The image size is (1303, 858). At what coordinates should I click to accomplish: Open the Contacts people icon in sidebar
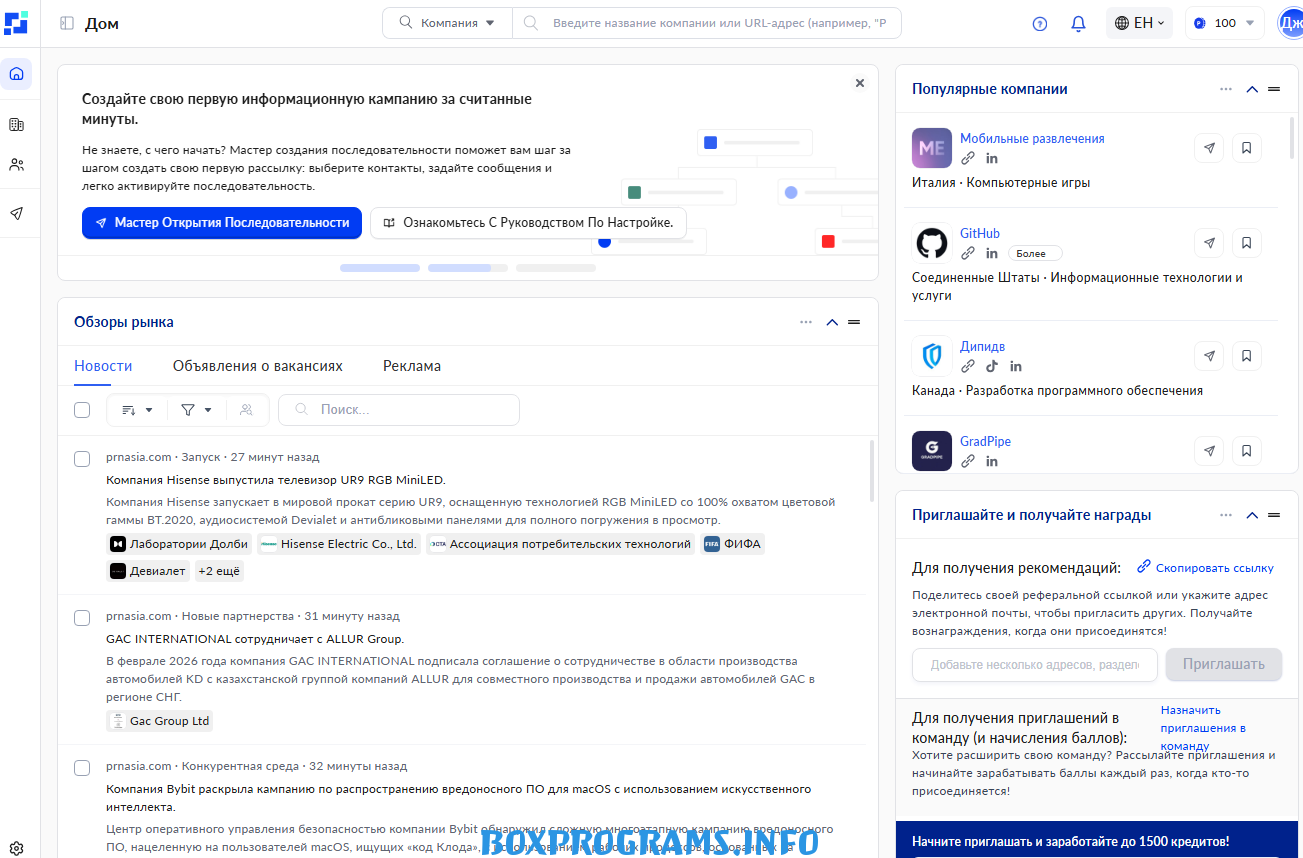click(16, 165)
